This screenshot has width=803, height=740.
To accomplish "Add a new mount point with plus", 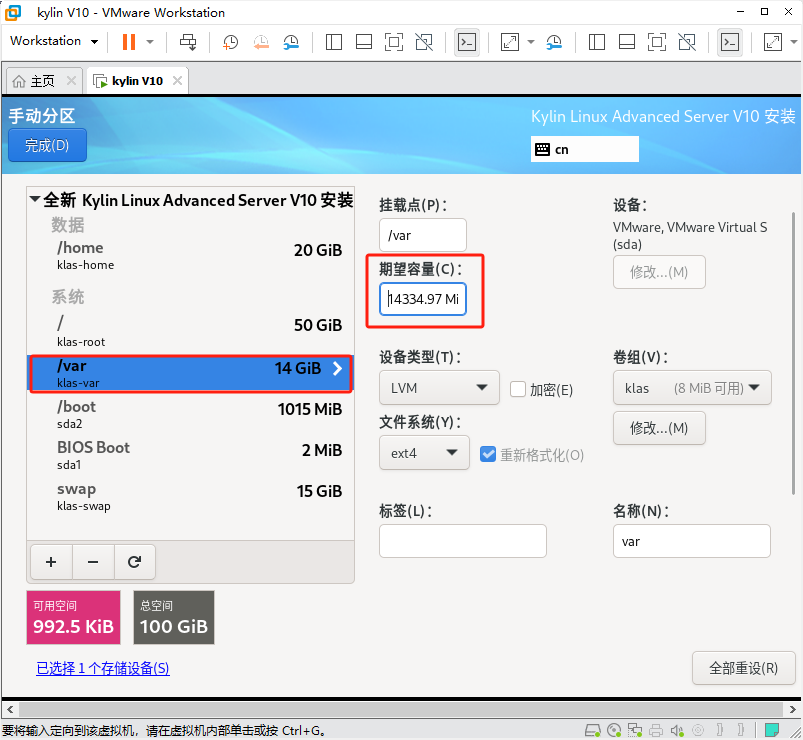I will click(51, 562).
